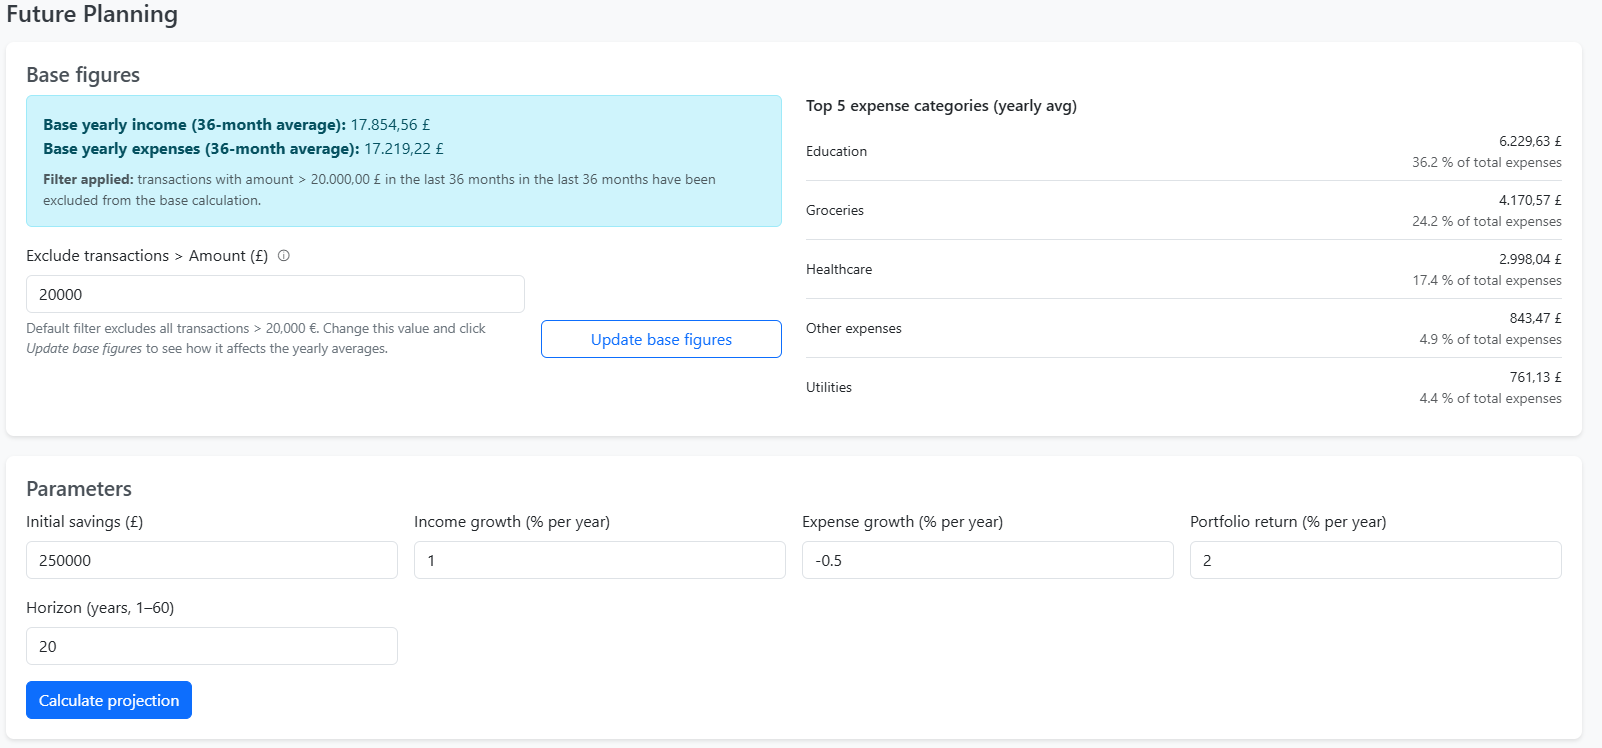
Task: Click the base yearly income value 17.854,56 £
Action: [390, 125]
